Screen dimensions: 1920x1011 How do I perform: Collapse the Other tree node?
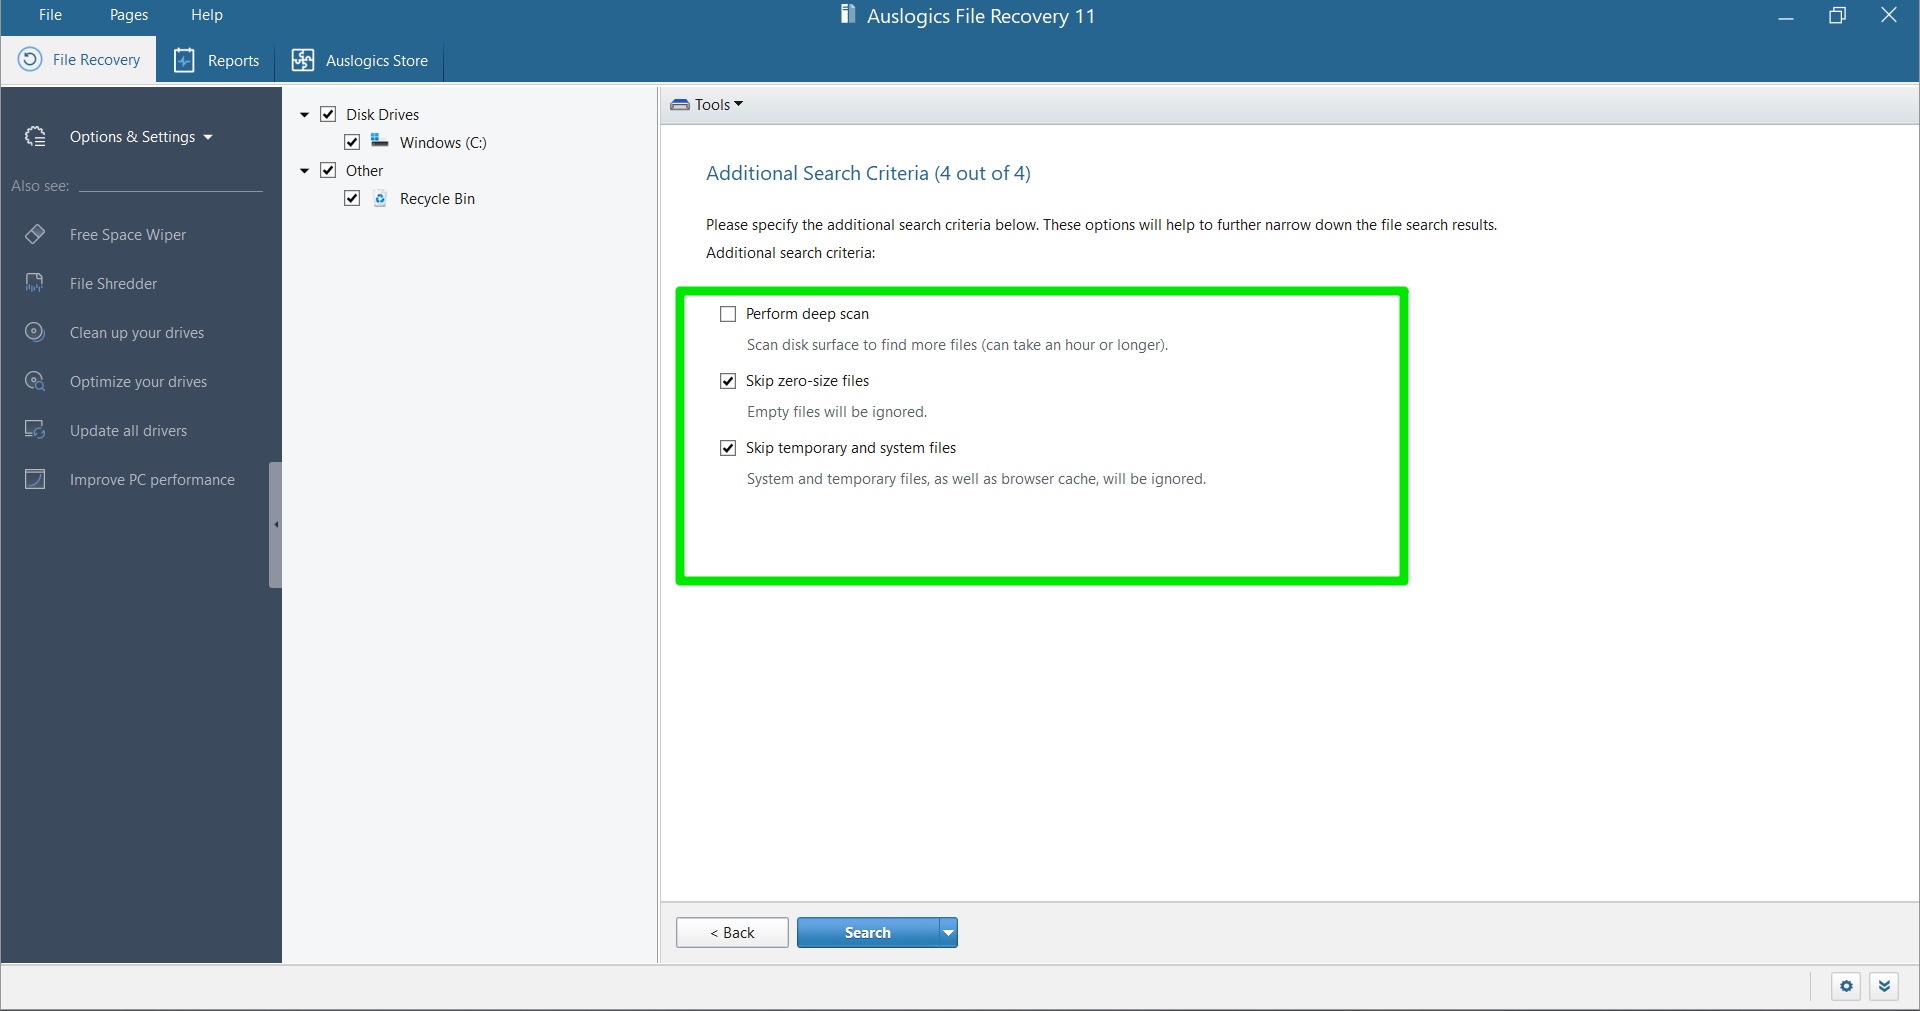pos(304,171)
